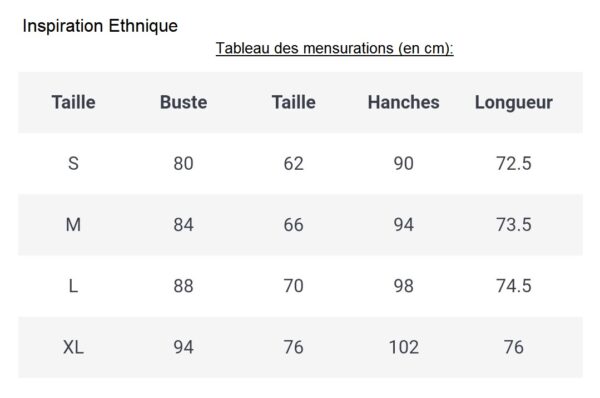The height and width of the screenshot is (398, 600).
Task: Click the Hanches value 98
Action: pos(403,286)
